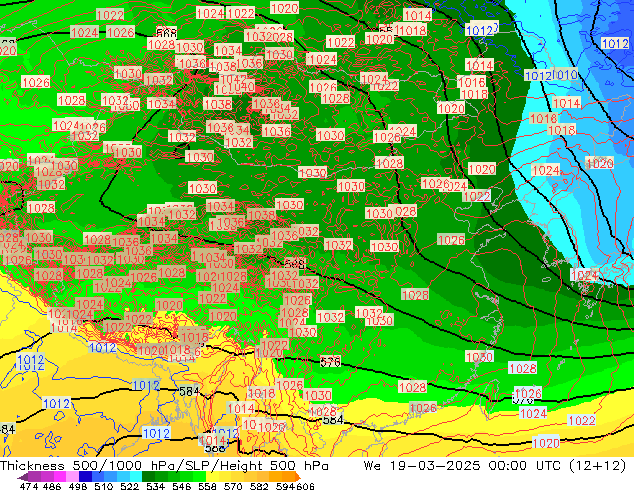Screen dimensions: 634x490
Task: Click the cyan swatch left of 534
Action: pos(136,477)
